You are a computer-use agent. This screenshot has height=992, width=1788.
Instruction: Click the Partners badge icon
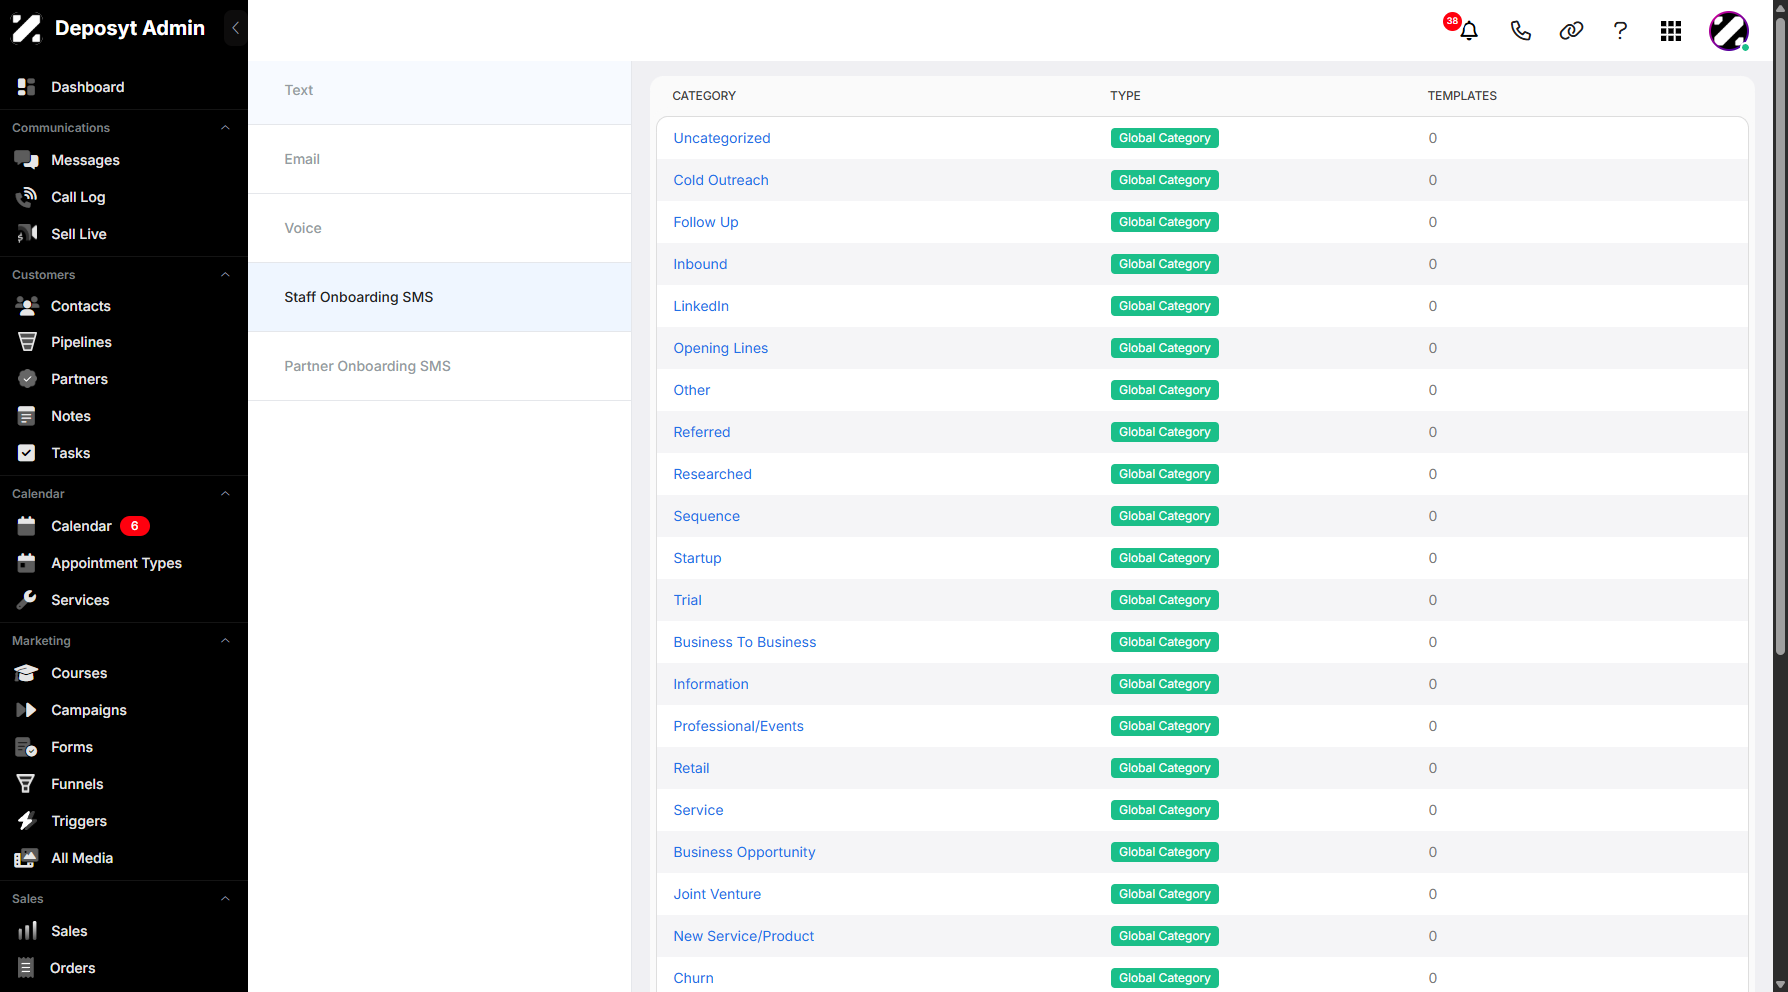point(27,379)
